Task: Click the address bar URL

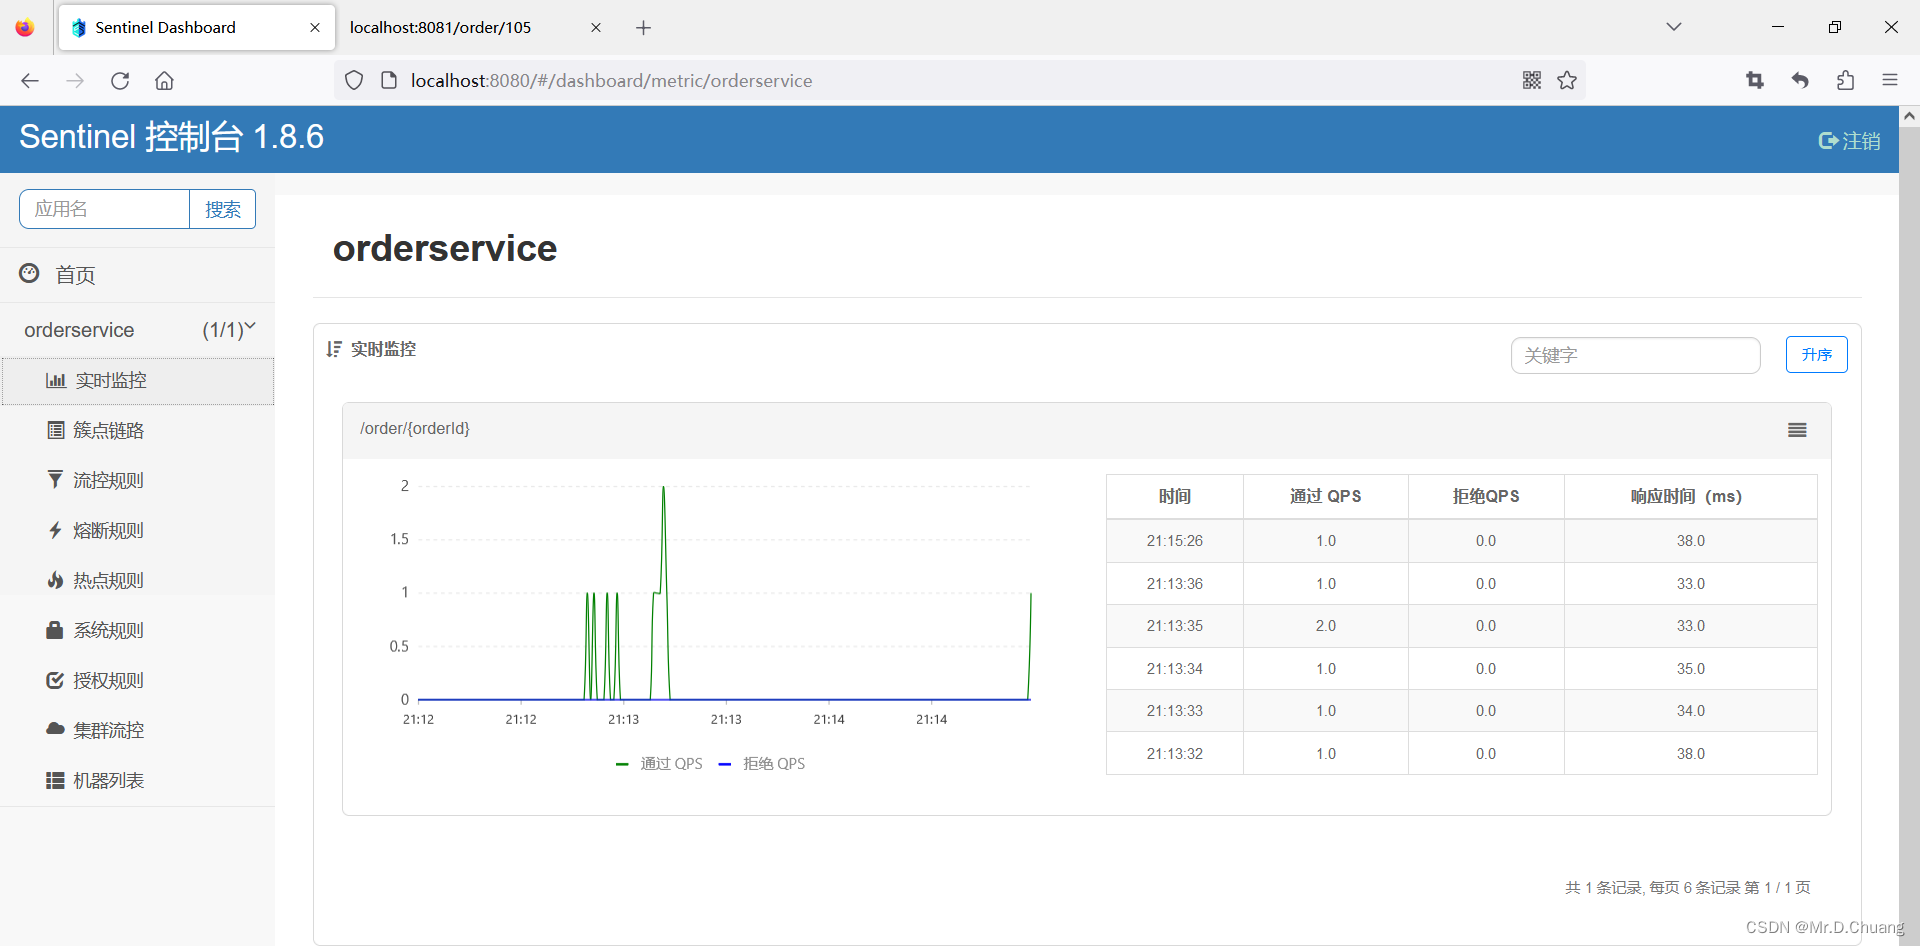Action: pyautogui.click(x=611, y=81)
